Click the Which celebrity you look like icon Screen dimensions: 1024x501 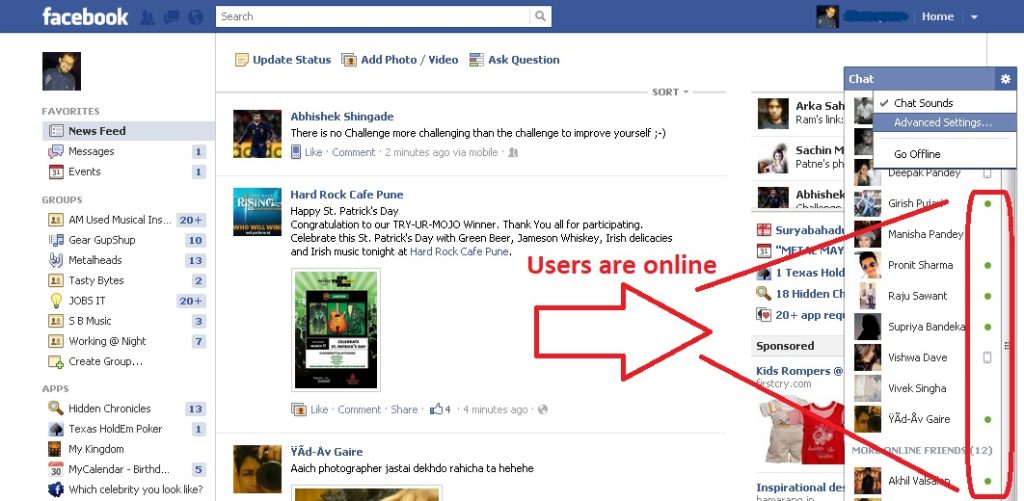56,489
